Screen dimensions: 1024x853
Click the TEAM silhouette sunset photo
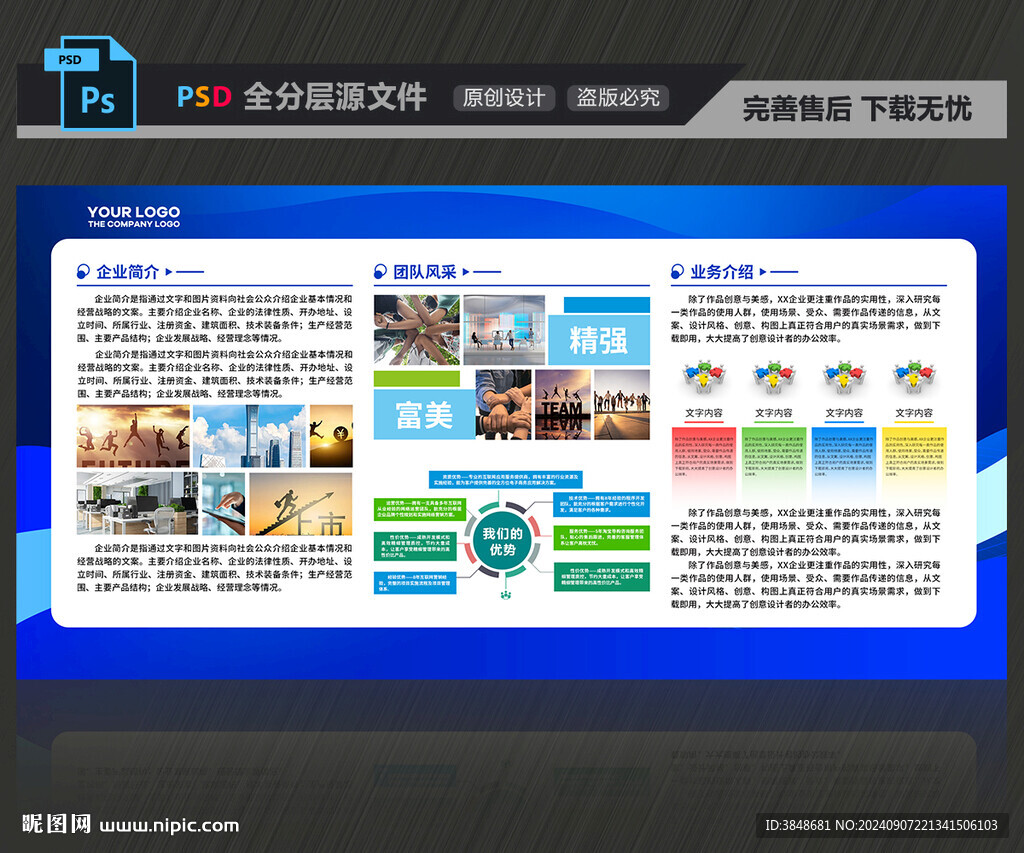coord(562,404)
